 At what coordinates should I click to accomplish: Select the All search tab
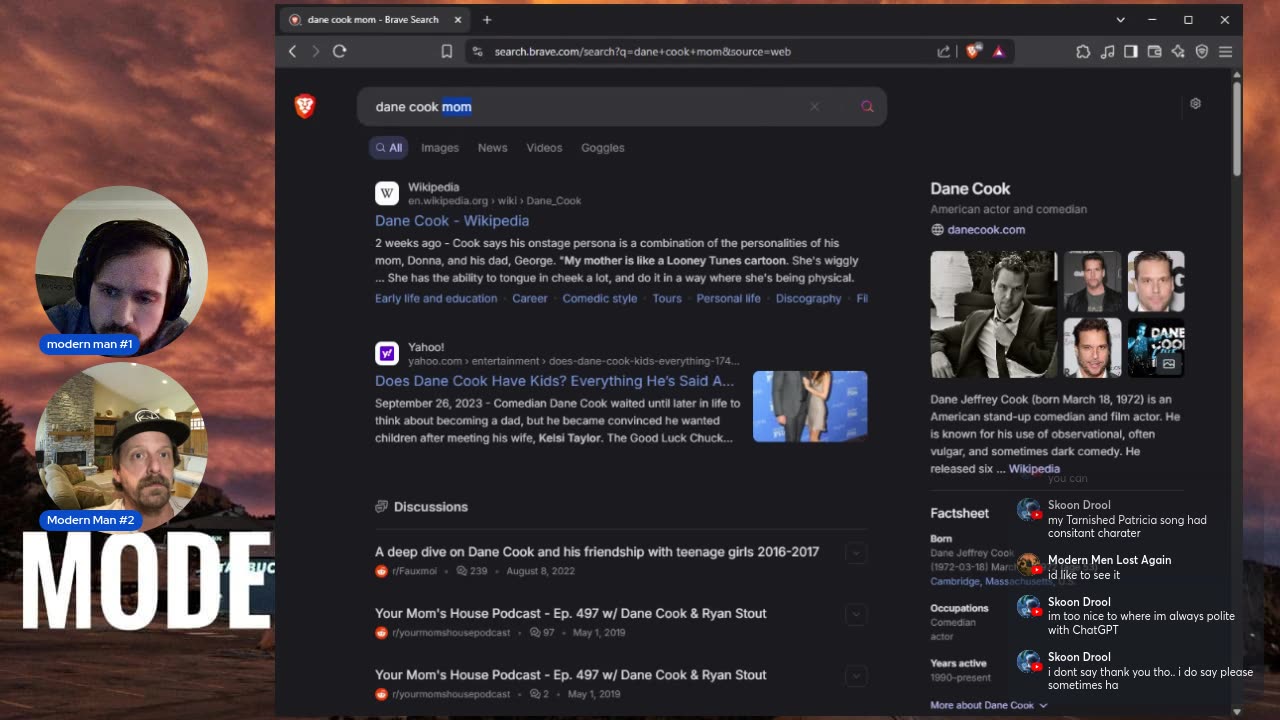pyautogui.click(x=388, y=148)
